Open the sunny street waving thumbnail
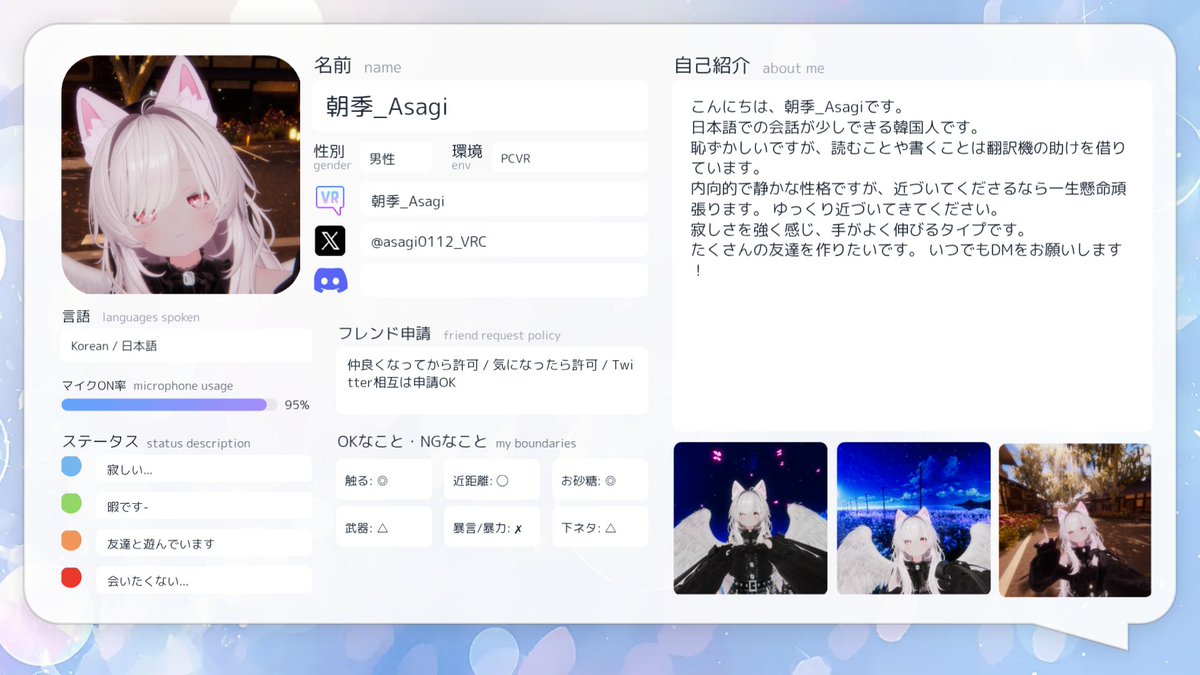This screenshot has height=675, width=1200. pyautogui.click(x=1075, y=520)
